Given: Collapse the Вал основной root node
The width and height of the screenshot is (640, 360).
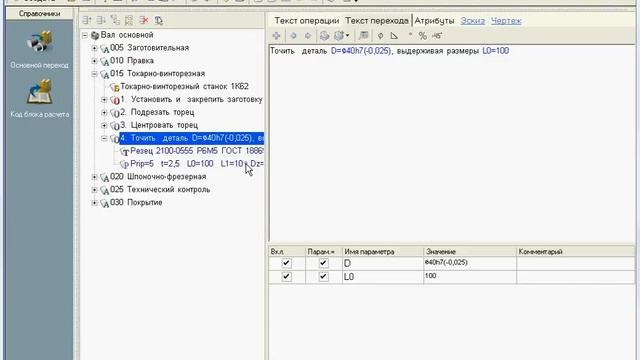Looking at the screenshot, I should (84, 35).
